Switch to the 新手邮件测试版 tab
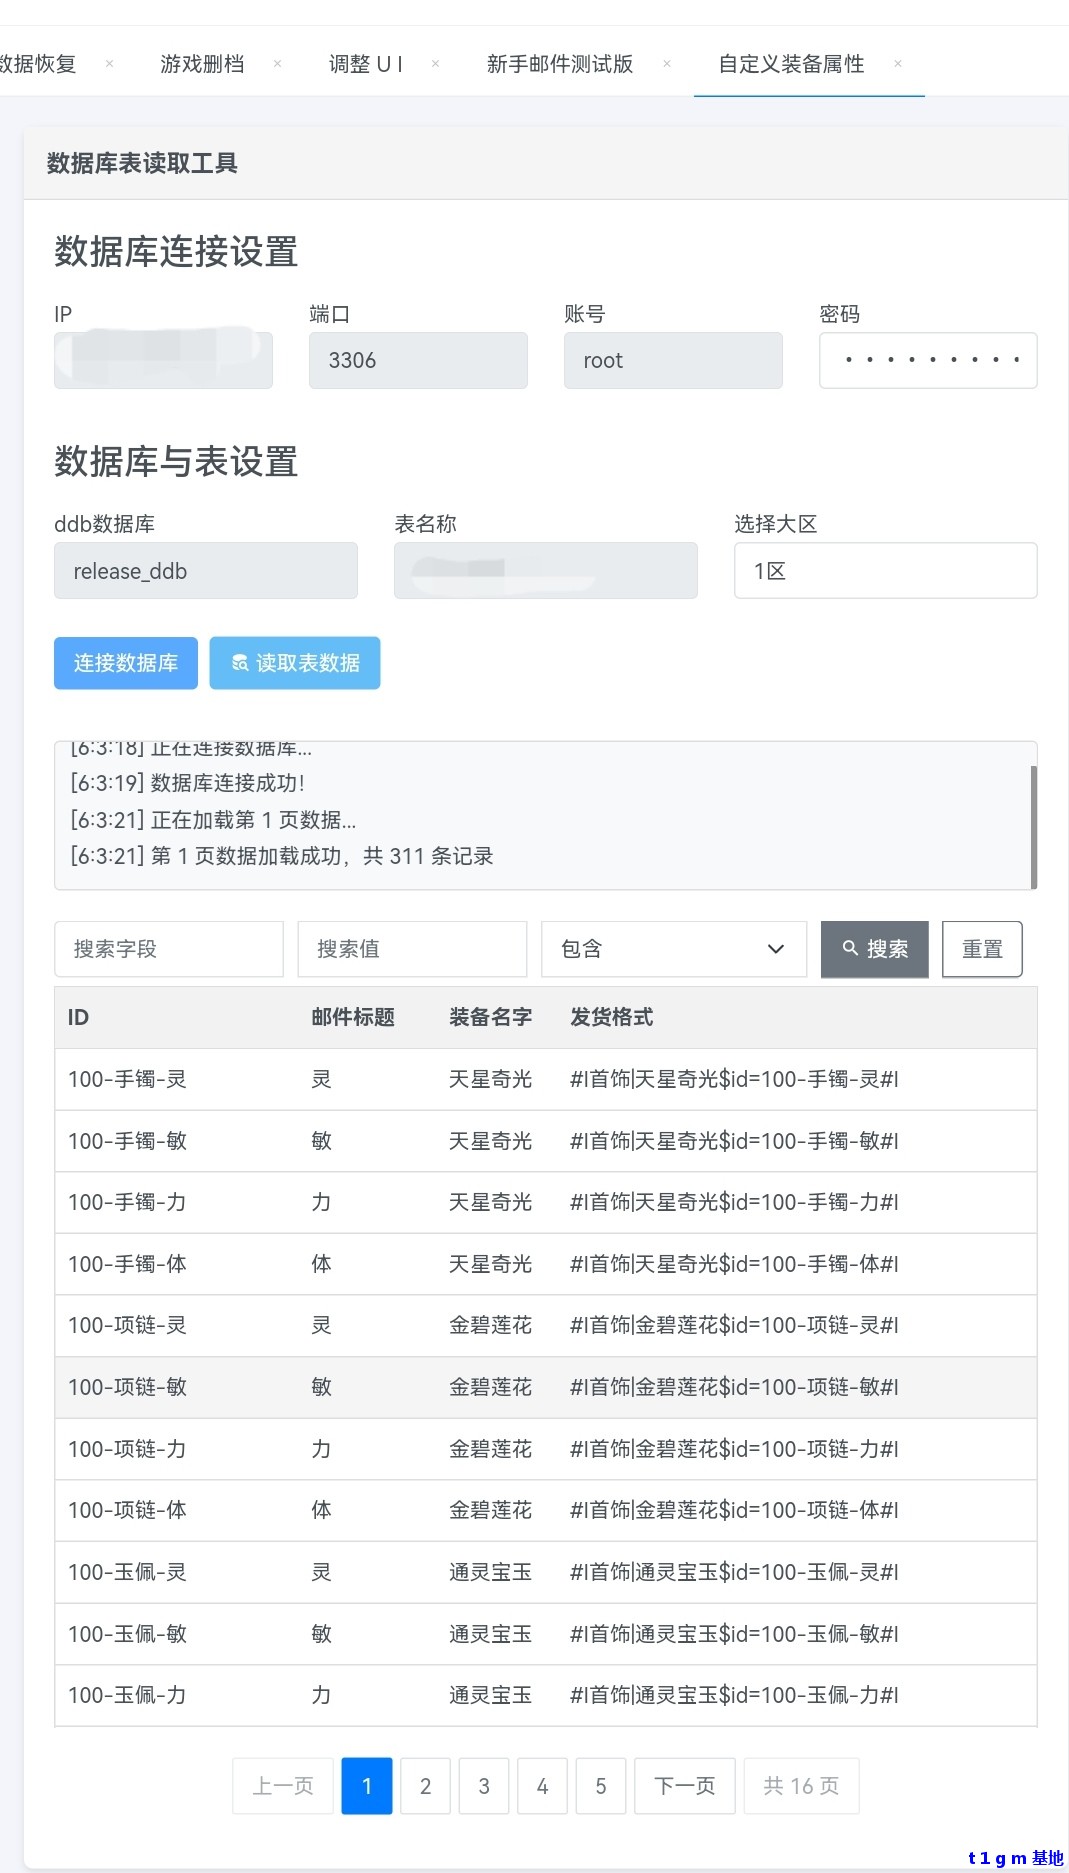 (559, 64)
